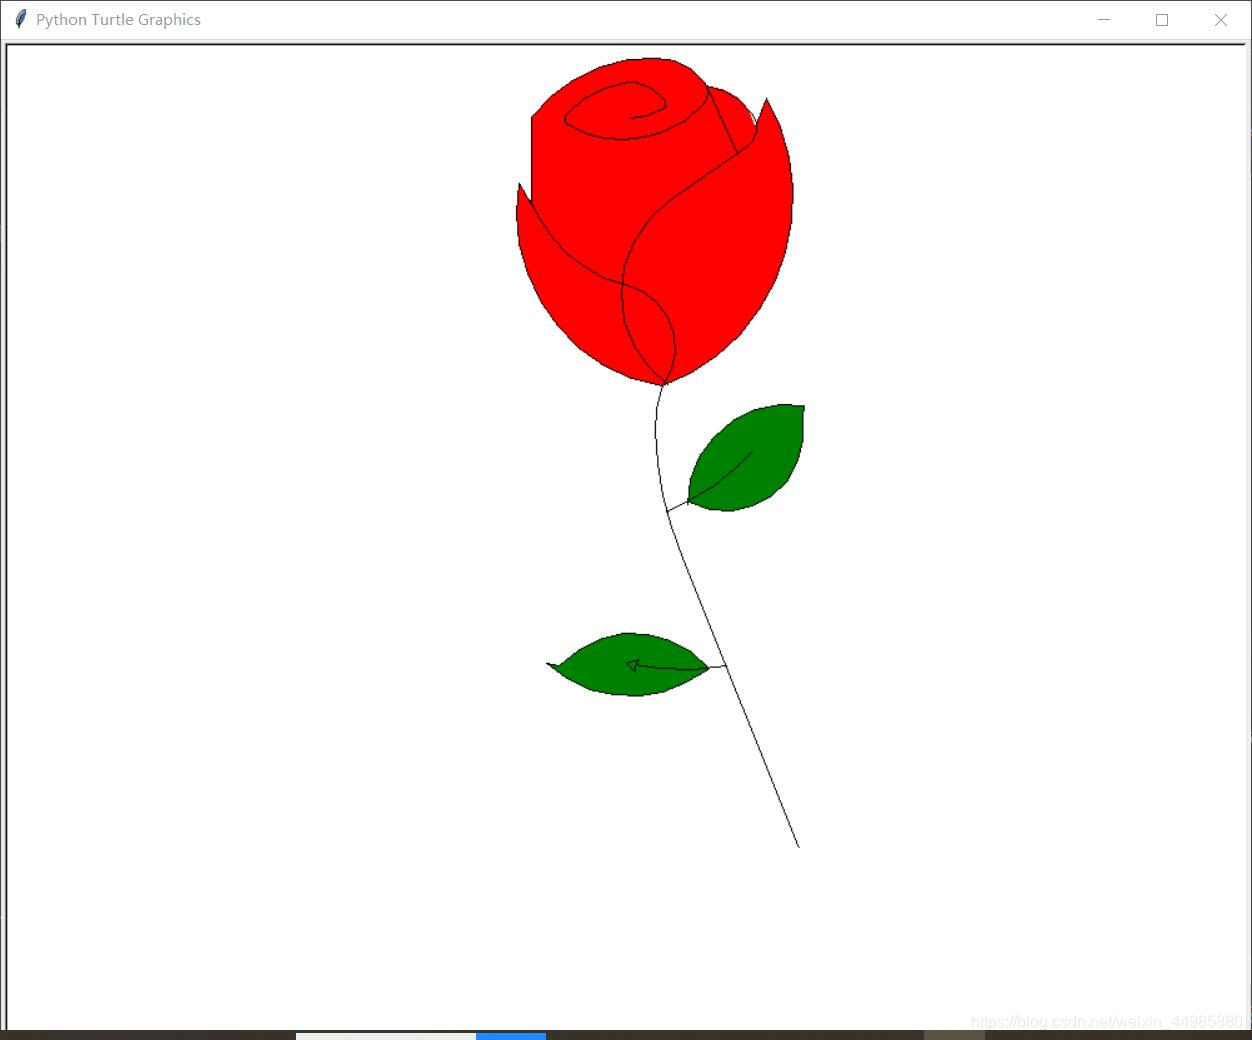Click the title text Python Turtle Graphics

[117, 19]
